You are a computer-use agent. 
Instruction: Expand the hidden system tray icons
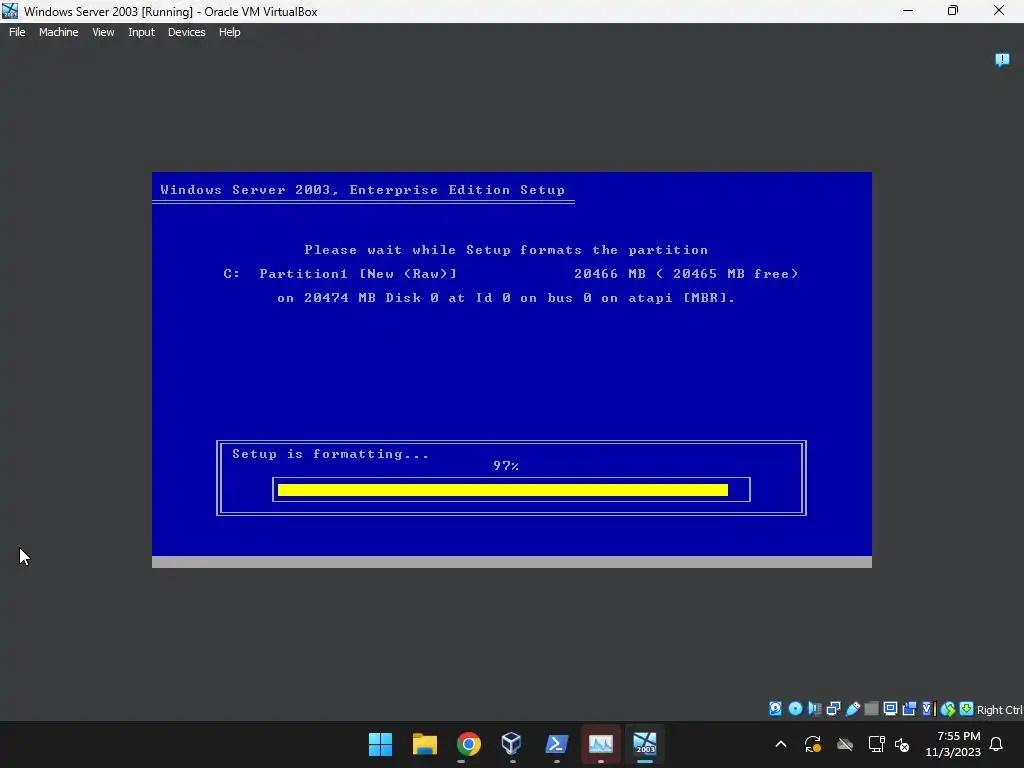click(781, 744)
